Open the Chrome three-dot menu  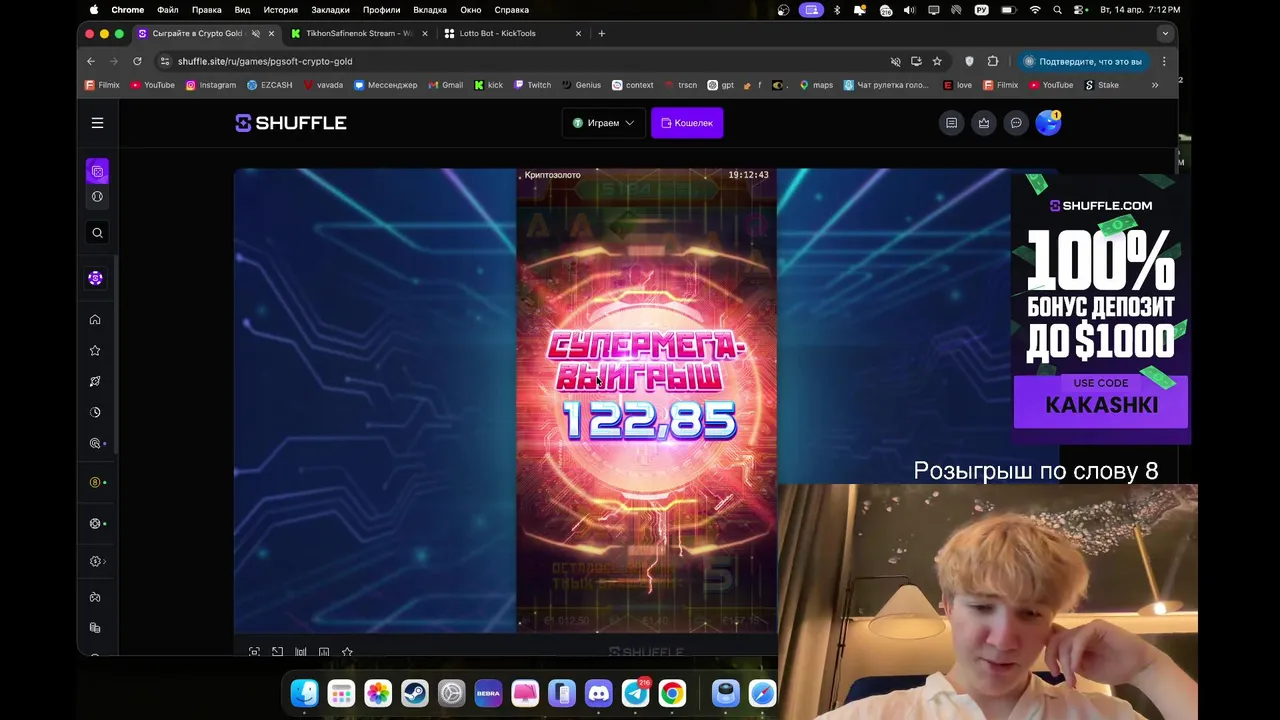click(x=1164, y=61)
